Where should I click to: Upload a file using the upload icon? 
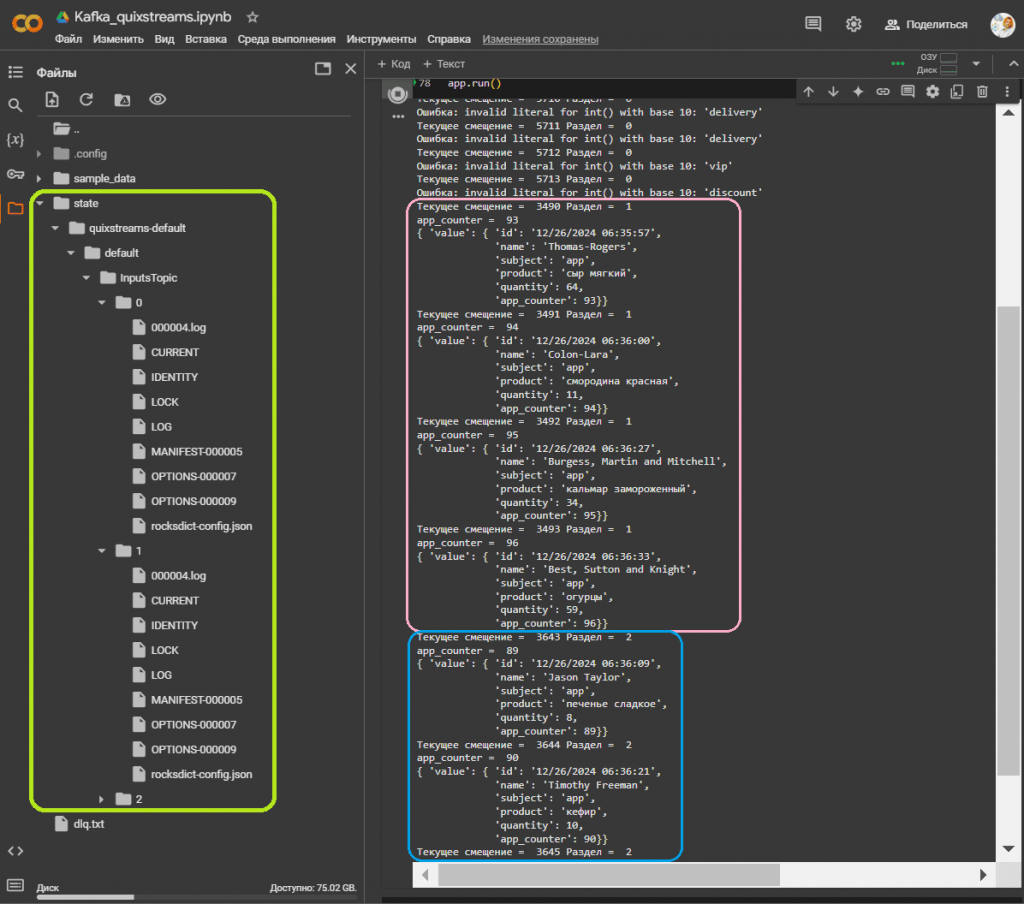(51, 98)
